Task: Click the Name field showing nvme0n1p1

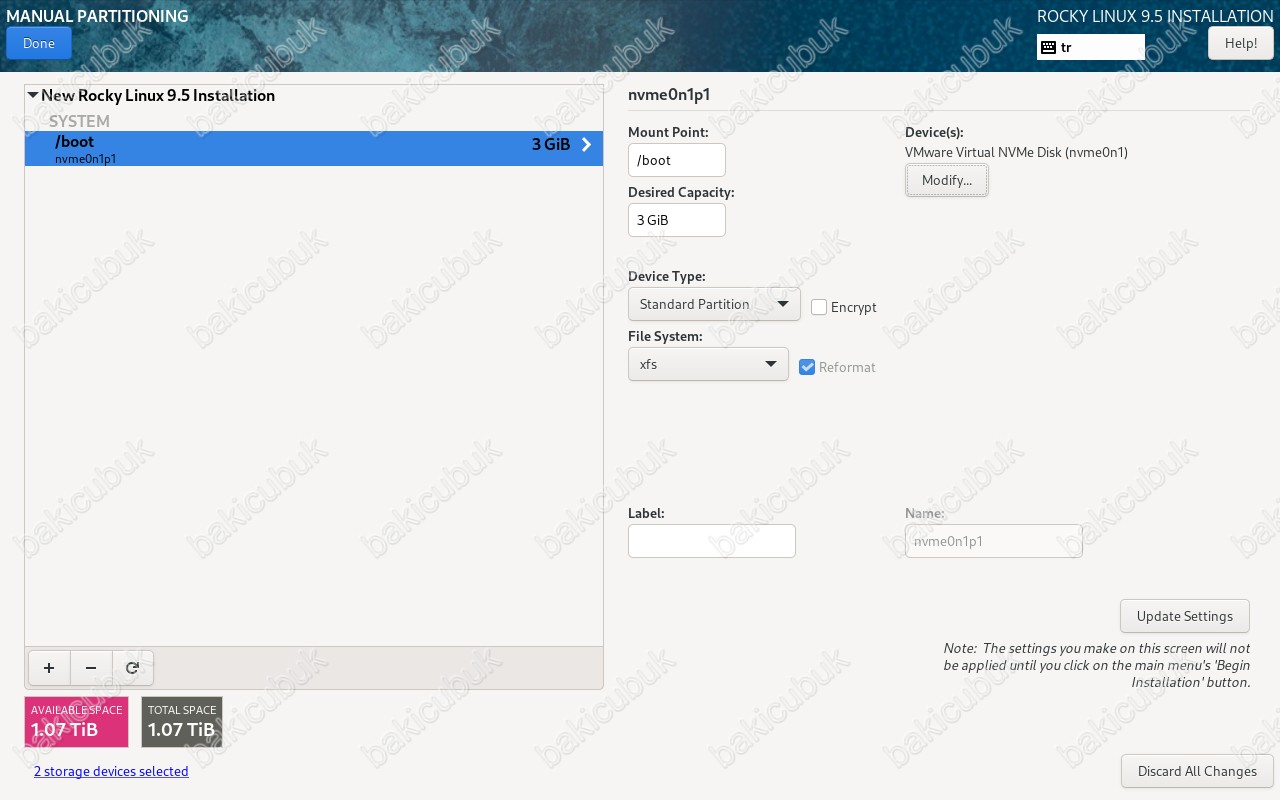Action: click(994, 541)
